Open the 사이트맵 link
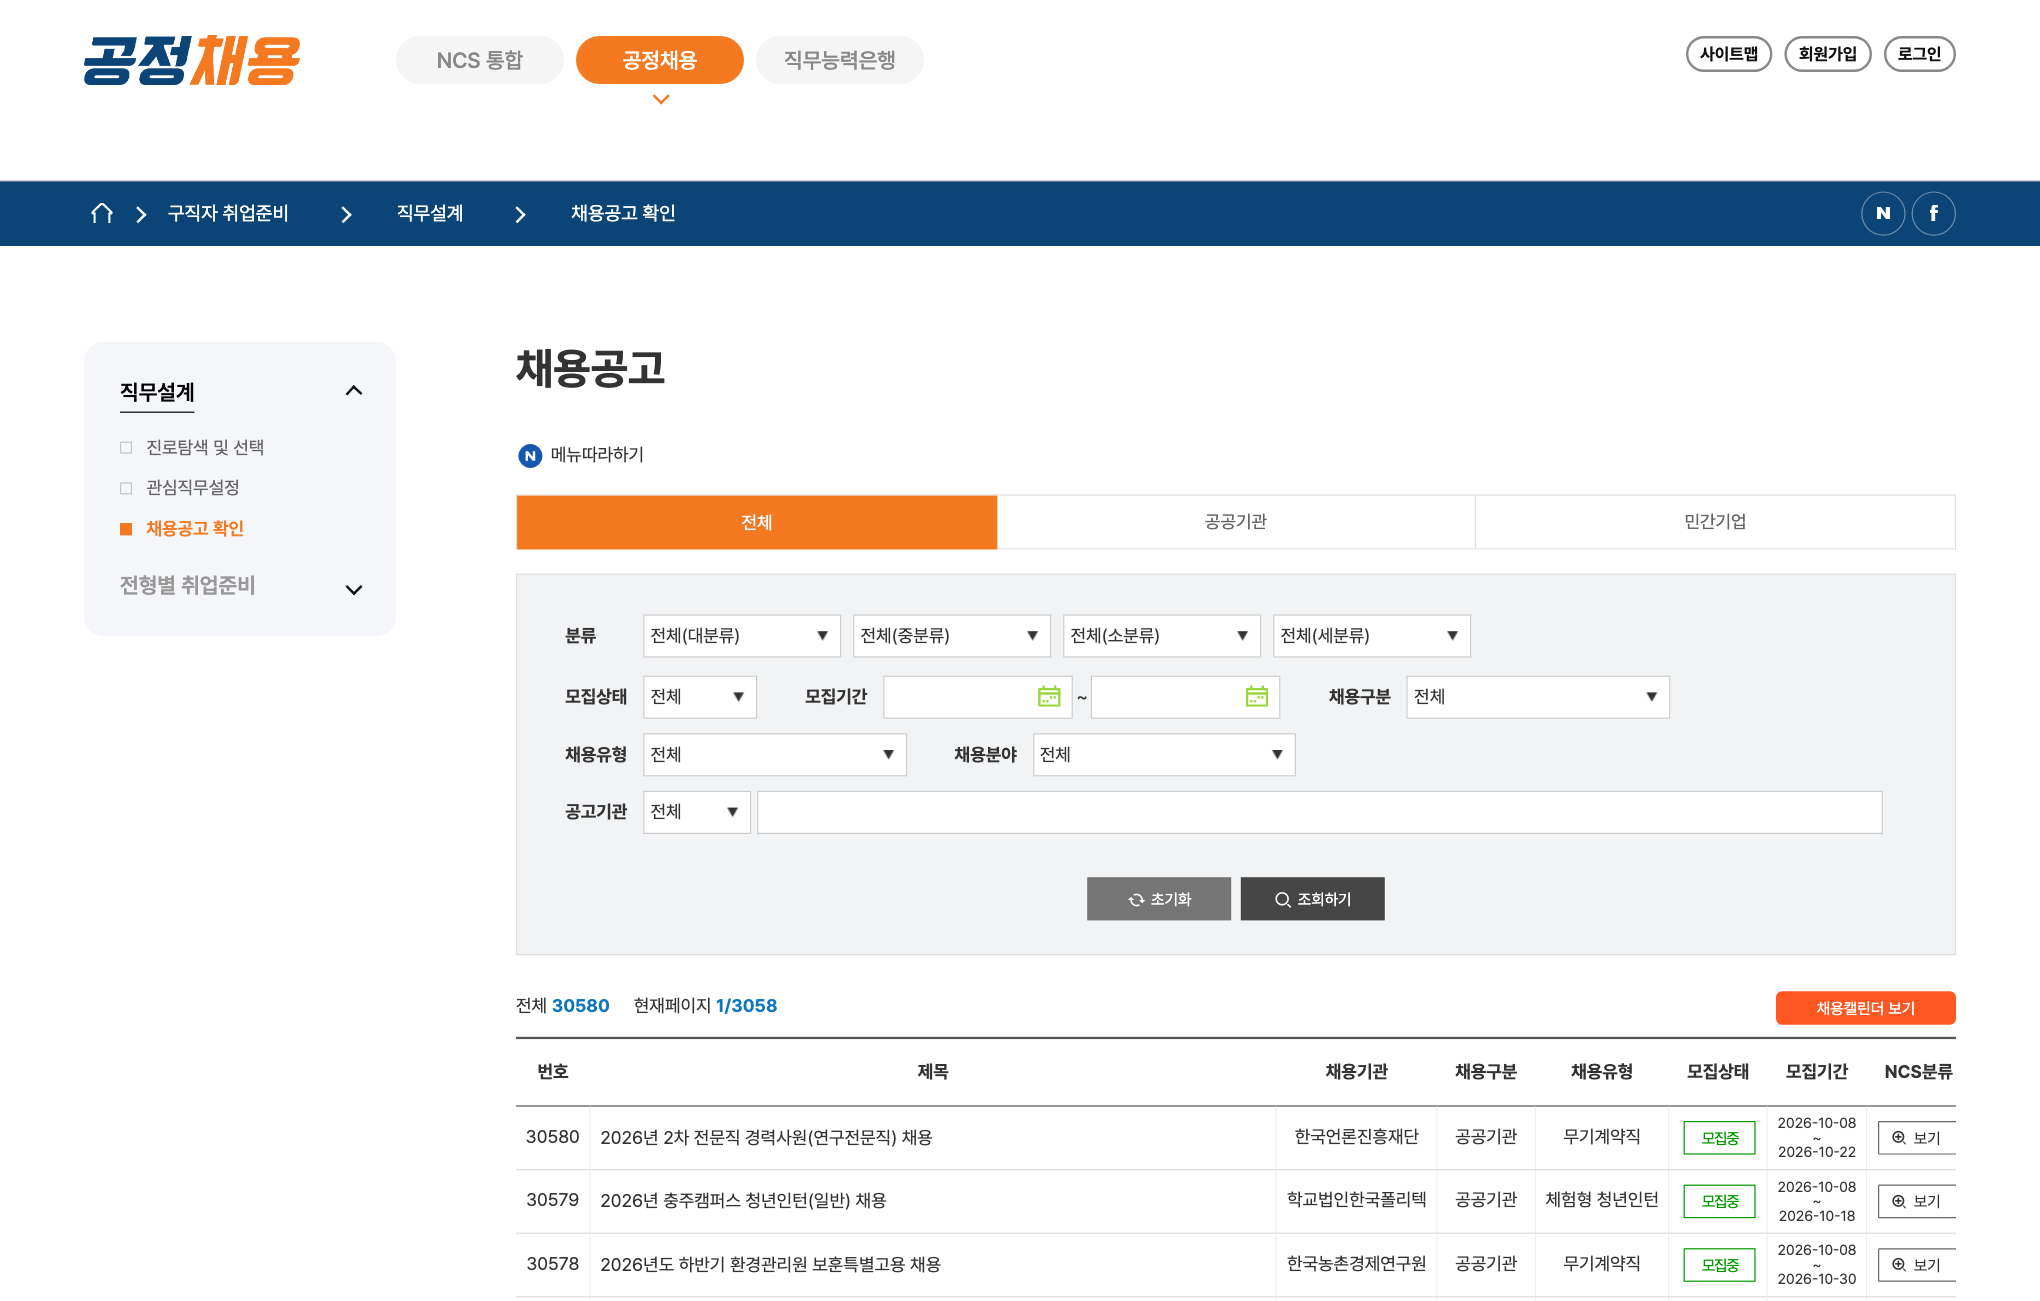The image size is (2040, 1301). [x=1728, y=54]
